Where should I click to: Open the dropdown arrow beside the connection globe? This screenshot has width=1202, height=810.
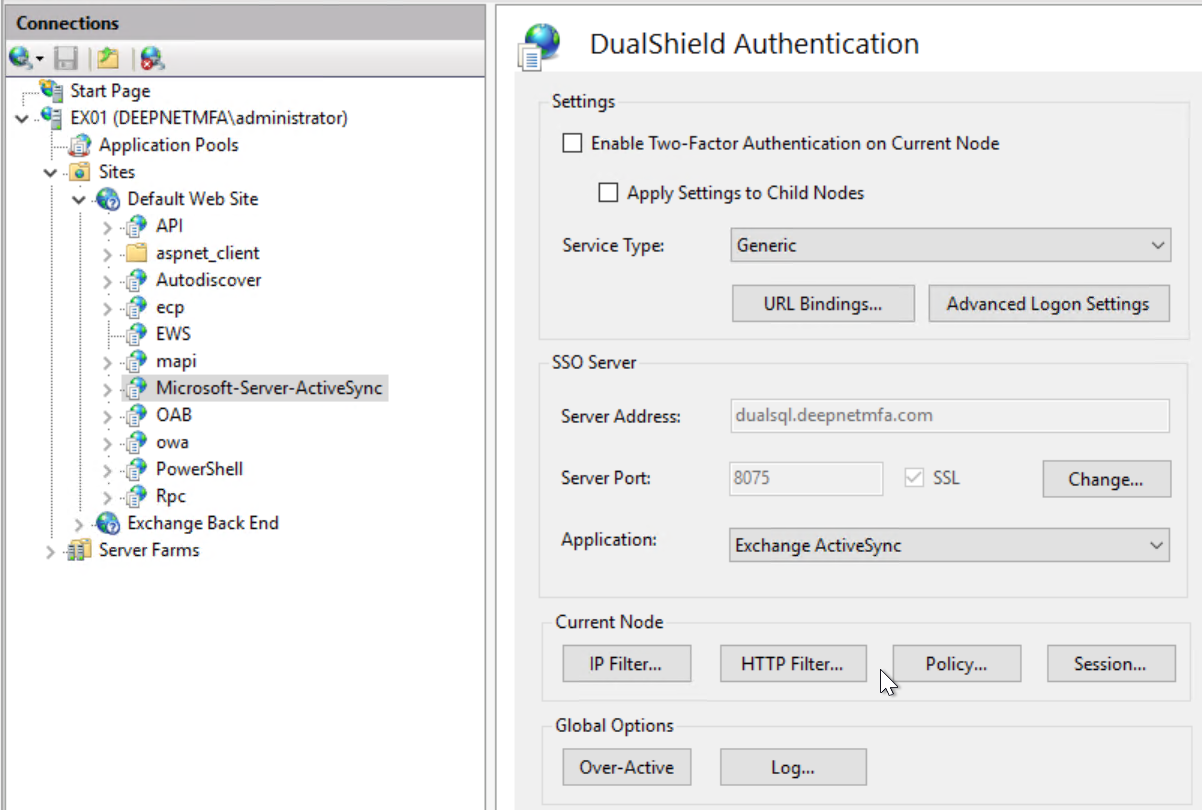pos(39,59)
